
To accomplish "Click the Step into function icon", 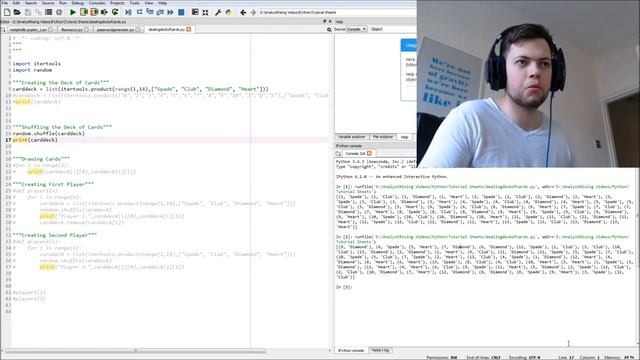I will pos(150,12).
